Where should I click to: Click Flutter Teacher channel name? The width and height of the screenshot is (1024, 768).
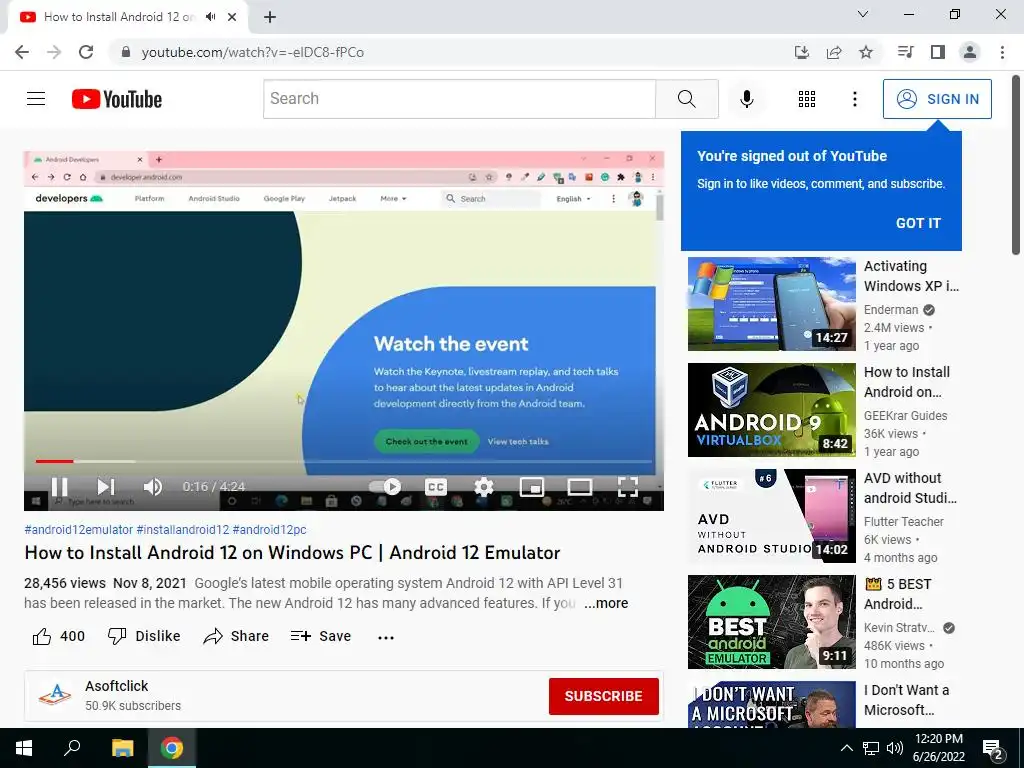(x=903, y=521)
